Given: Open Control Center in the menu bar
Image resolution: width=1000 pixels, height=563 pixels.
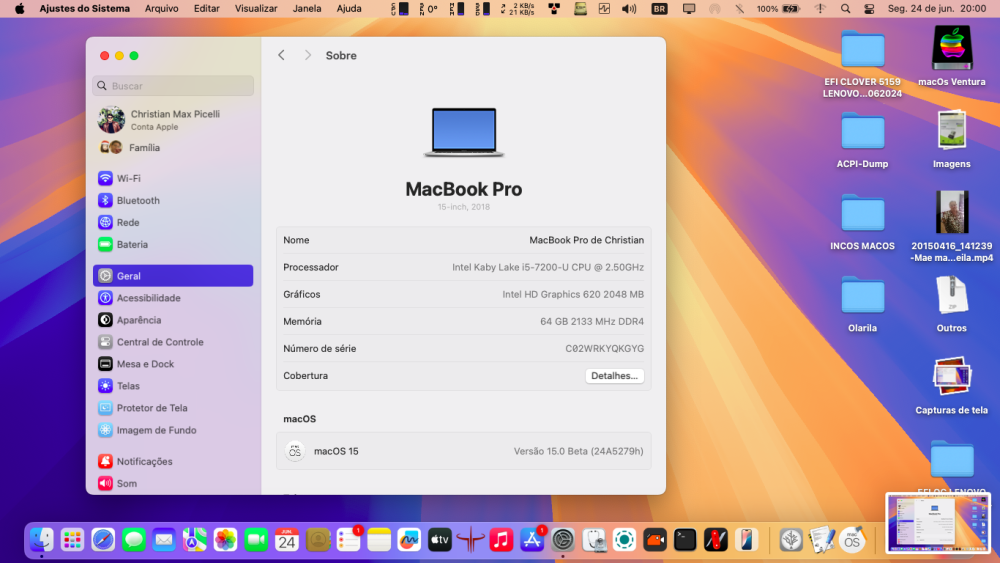Looking at the screenshot, I should [869, 8].
